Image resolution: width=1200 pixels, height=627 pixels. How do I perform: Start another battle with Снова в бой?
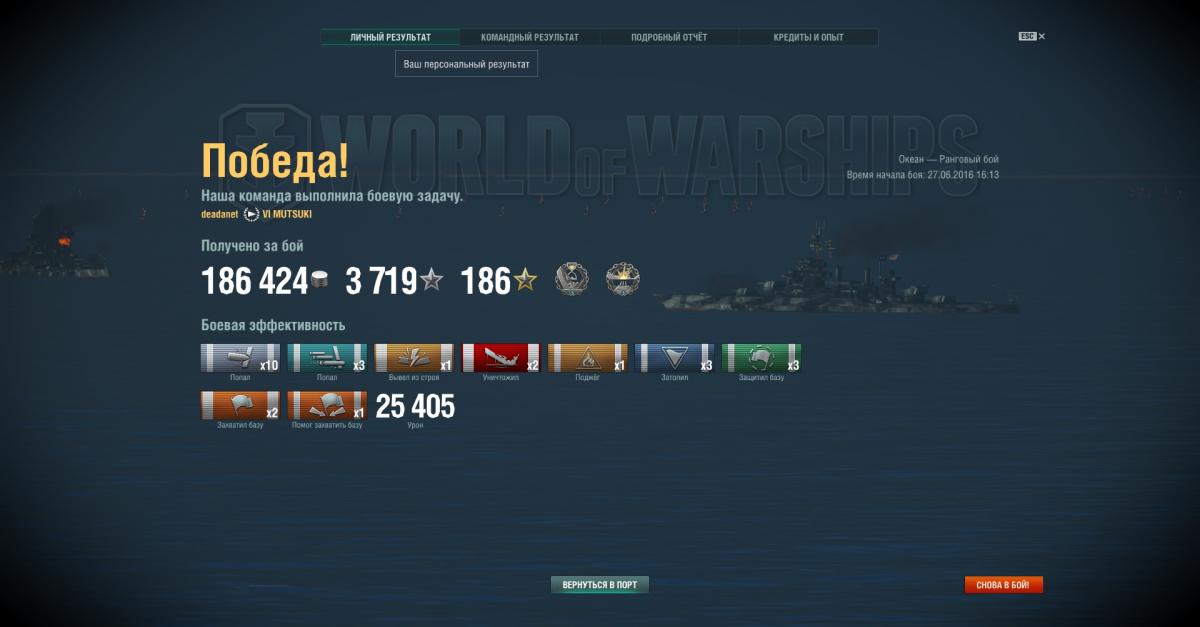1004,584
